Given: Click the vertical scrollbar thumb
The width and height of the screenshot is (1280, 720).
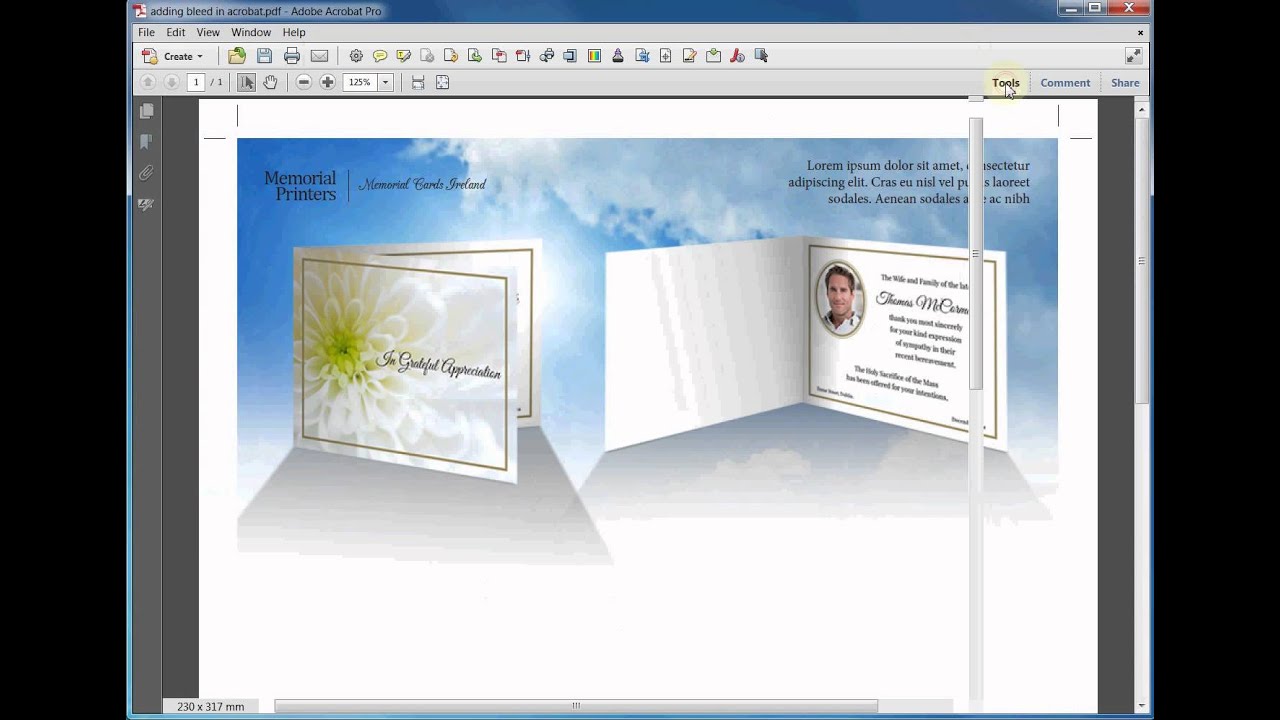Looking at the screenshot, I should click(x=1141, y=260).
